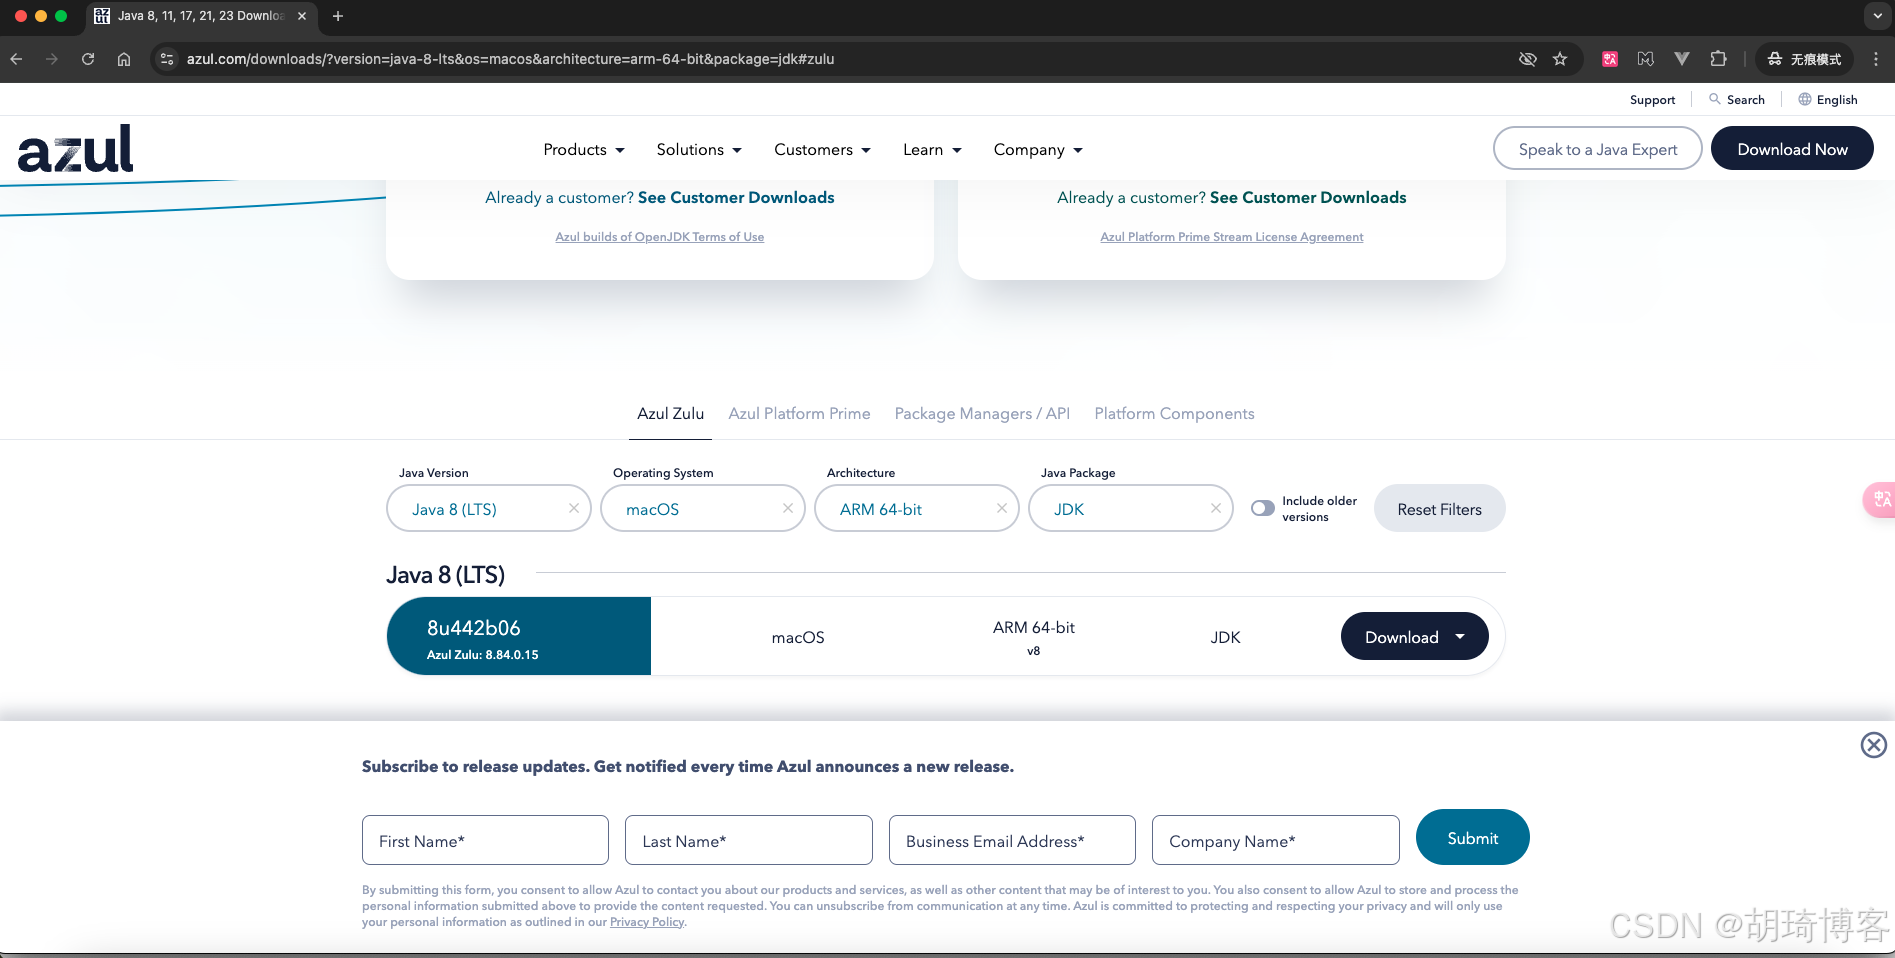1895x958 pixels.
Task: Click the Search magnifier link
Action: [1737, 100]
